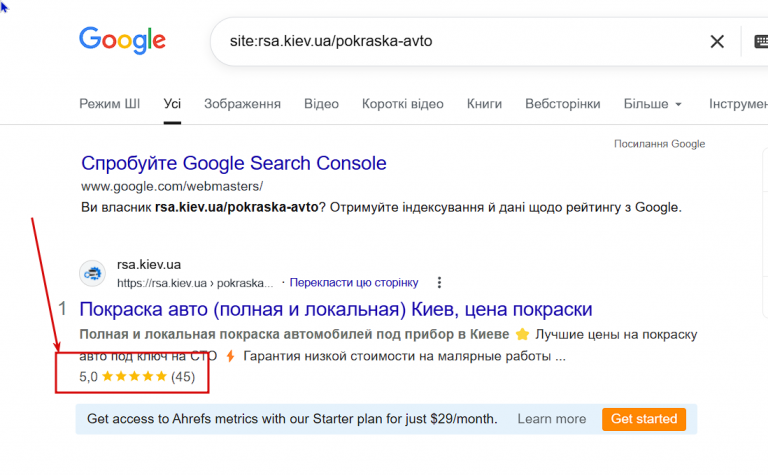The width and height of the screenshot is (768, 475).
Task: Click the rsa.kiev.ua site name
Action: (x=149, y=264)
